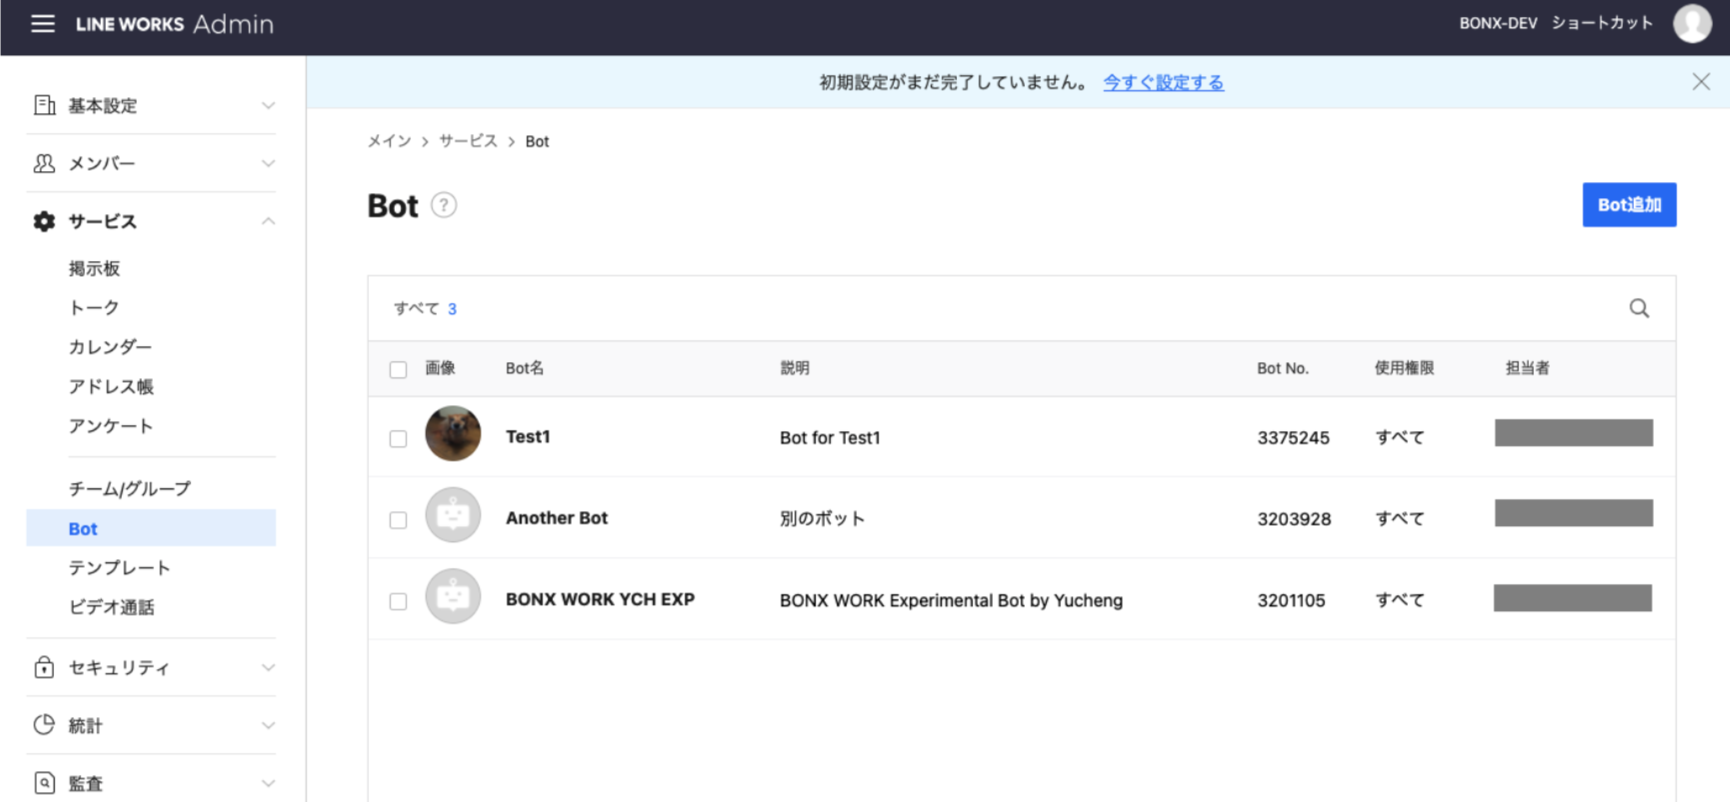Expand the セキュリティ section chevron
1730x802 pixels.
coord(268,667)
